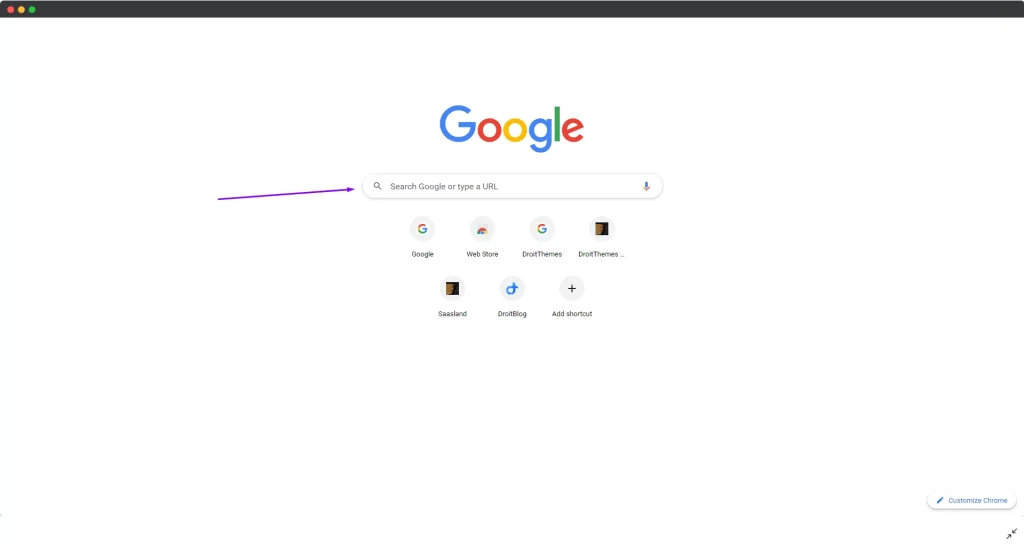Click the Search Google or type a URL field
1024x546 pixels.
(x=513, y=186)
